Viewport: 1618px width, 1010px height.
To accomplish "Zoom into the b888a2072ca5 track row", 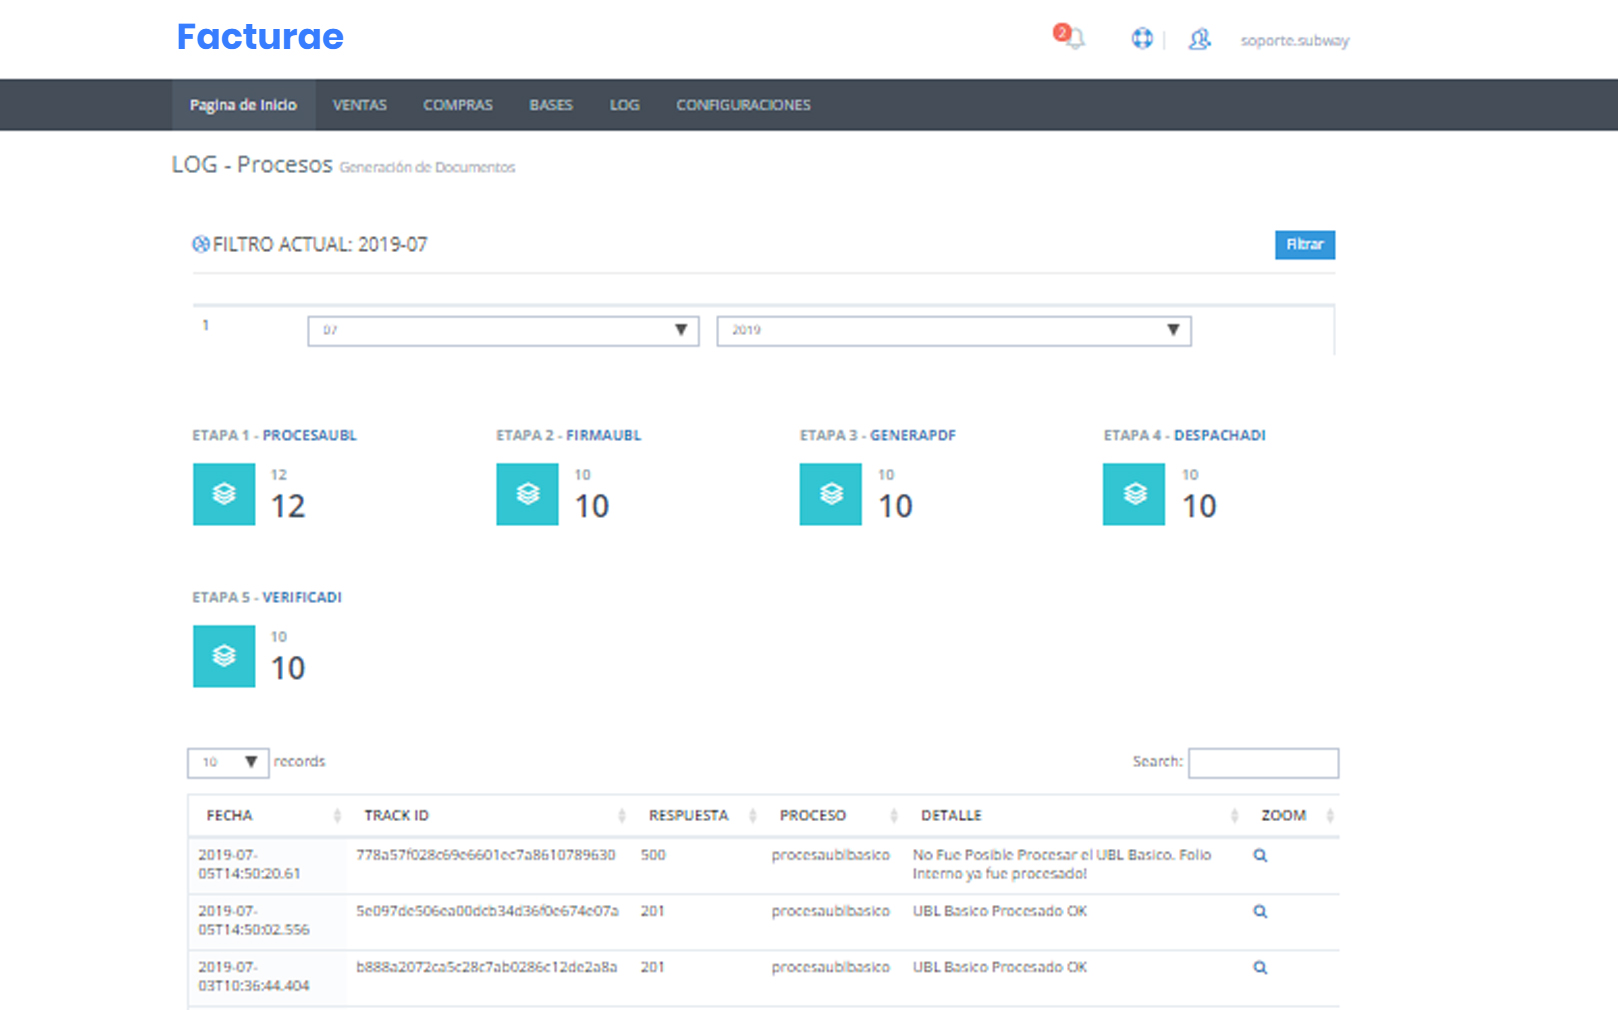I will click(1260, 968).
